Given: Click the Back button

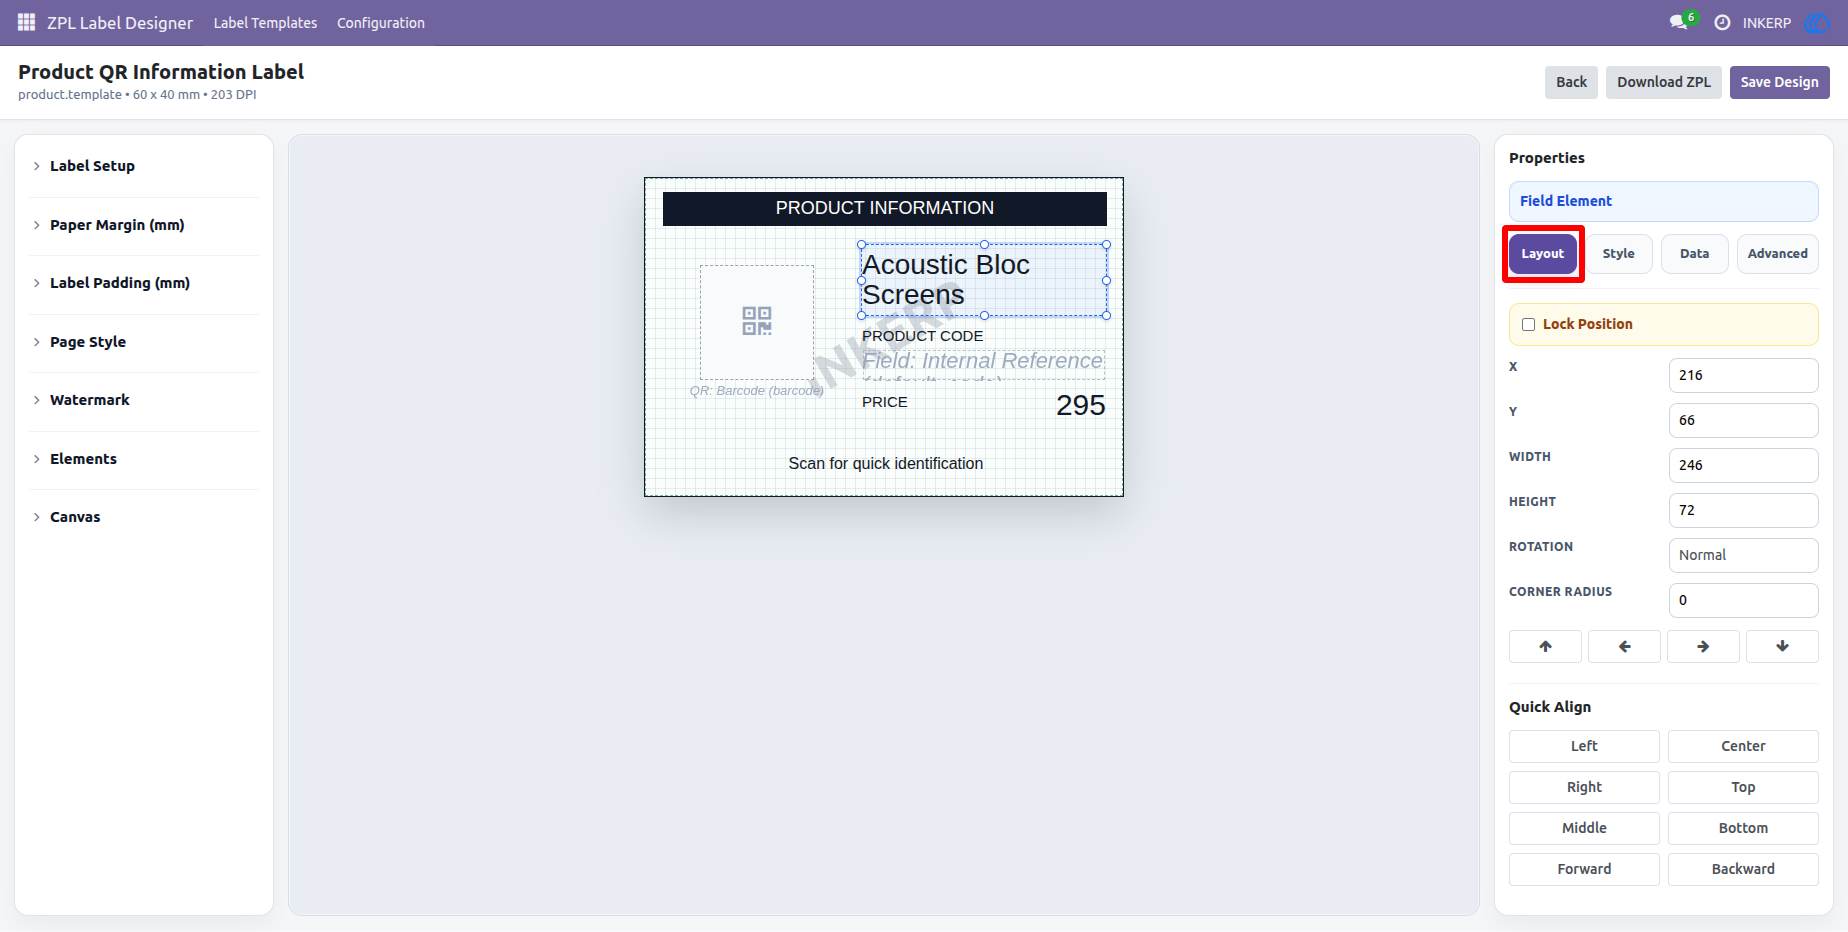Looking at the screenshot, I should 1571,82.
